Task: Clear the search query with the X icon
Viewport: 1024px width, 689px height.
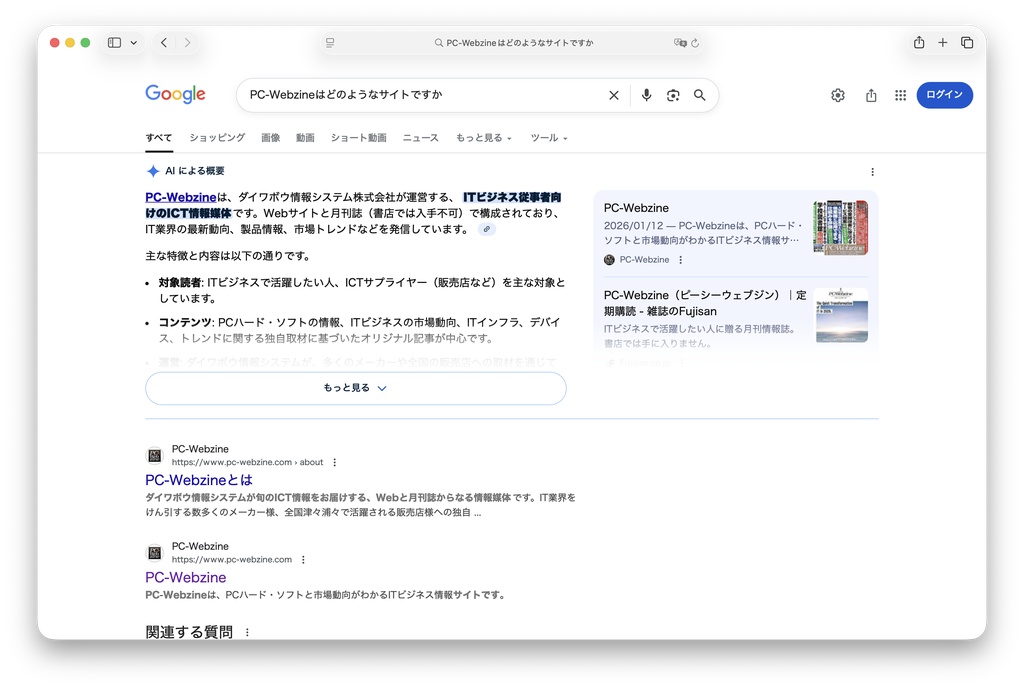Action: tap(613, 95)
